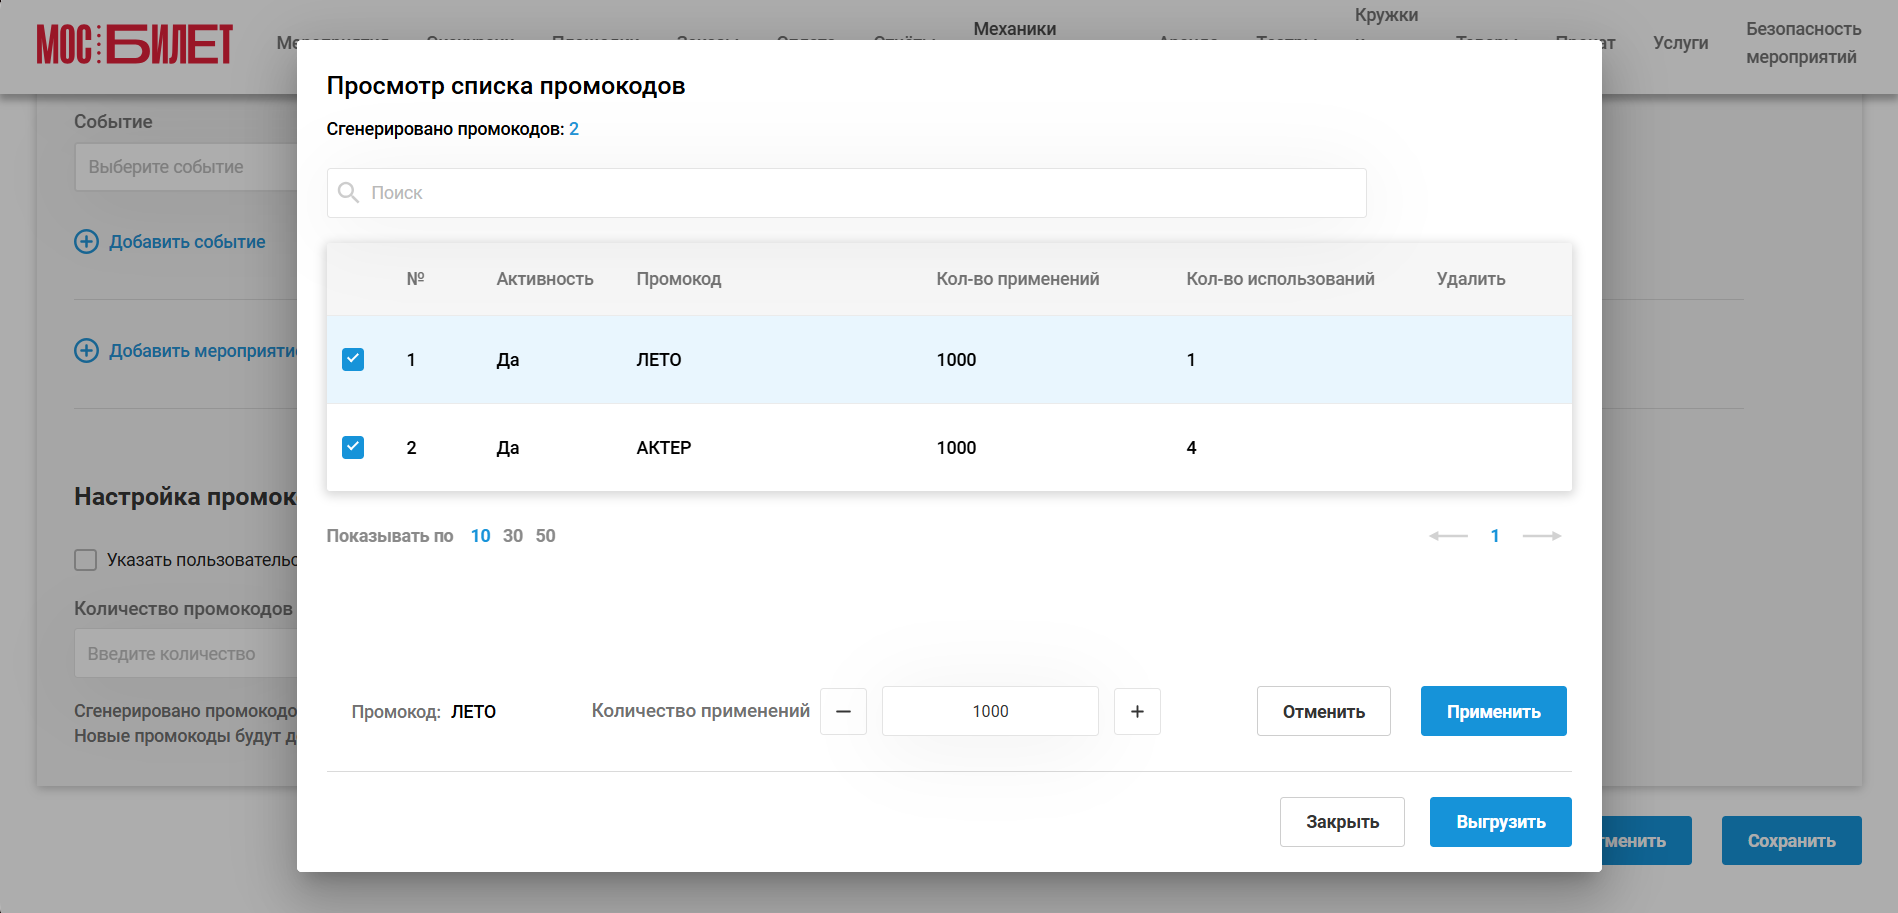Click plus icon beside Добавить событие

point(87,241)
